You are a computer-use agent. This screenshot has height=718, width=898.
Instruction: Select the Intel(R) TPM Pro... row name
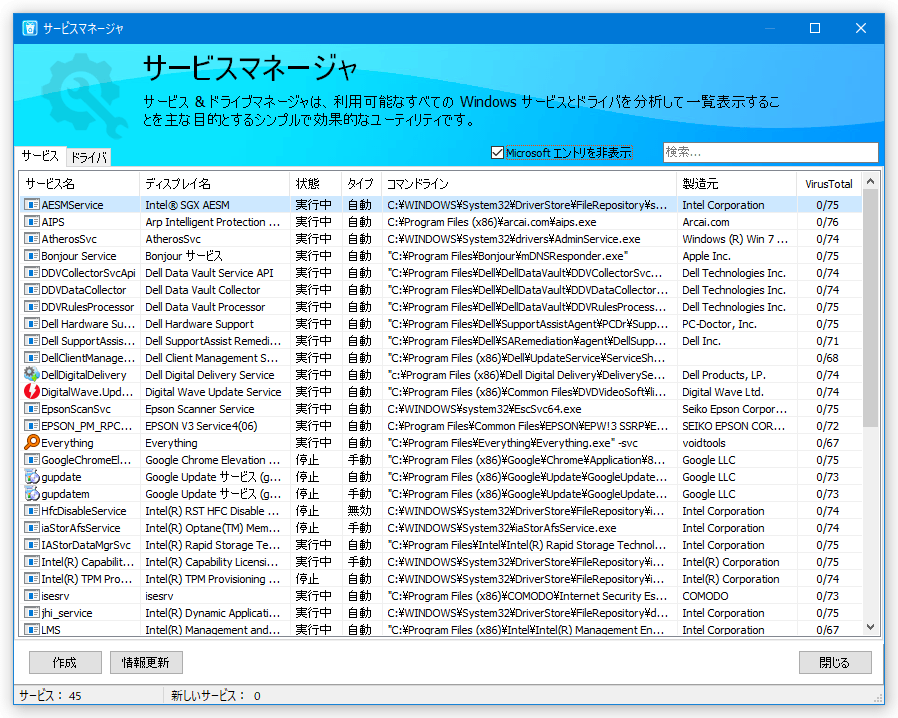pyautogui.click(x=87, y=579)
